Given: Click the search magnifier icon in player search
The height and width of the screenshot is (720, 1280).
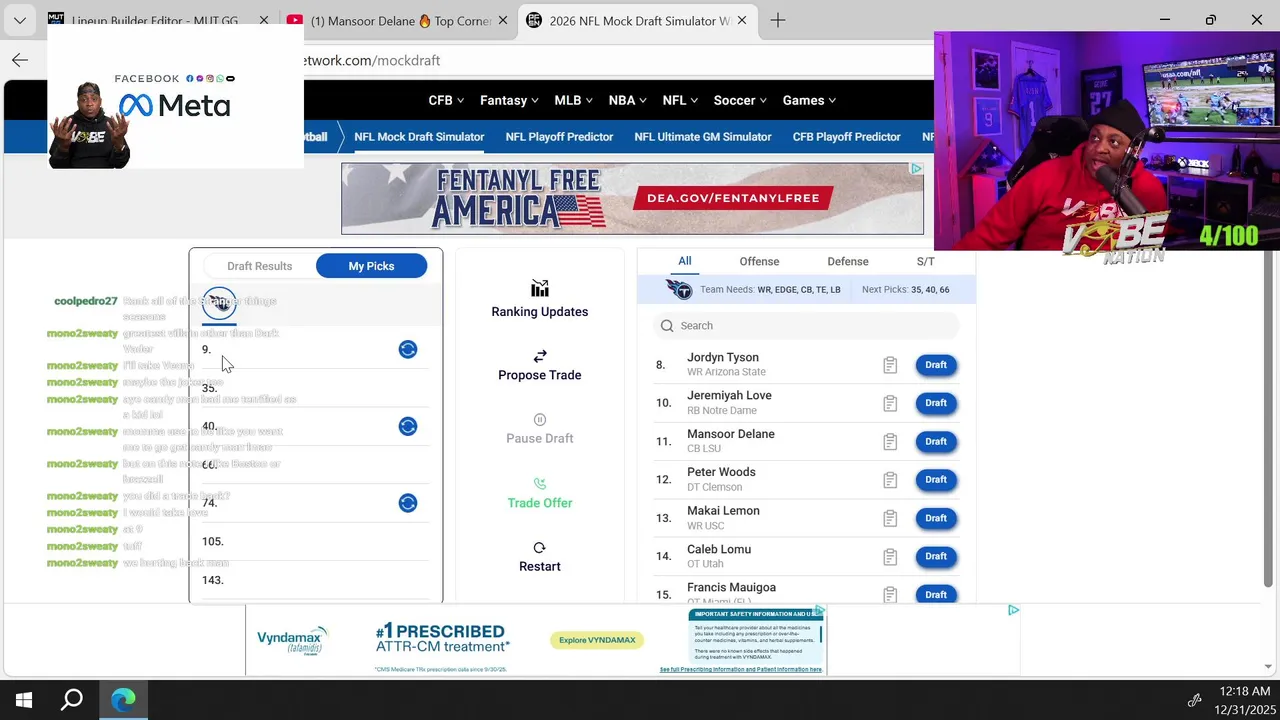Looking at the screenshot, I should 667,326.
